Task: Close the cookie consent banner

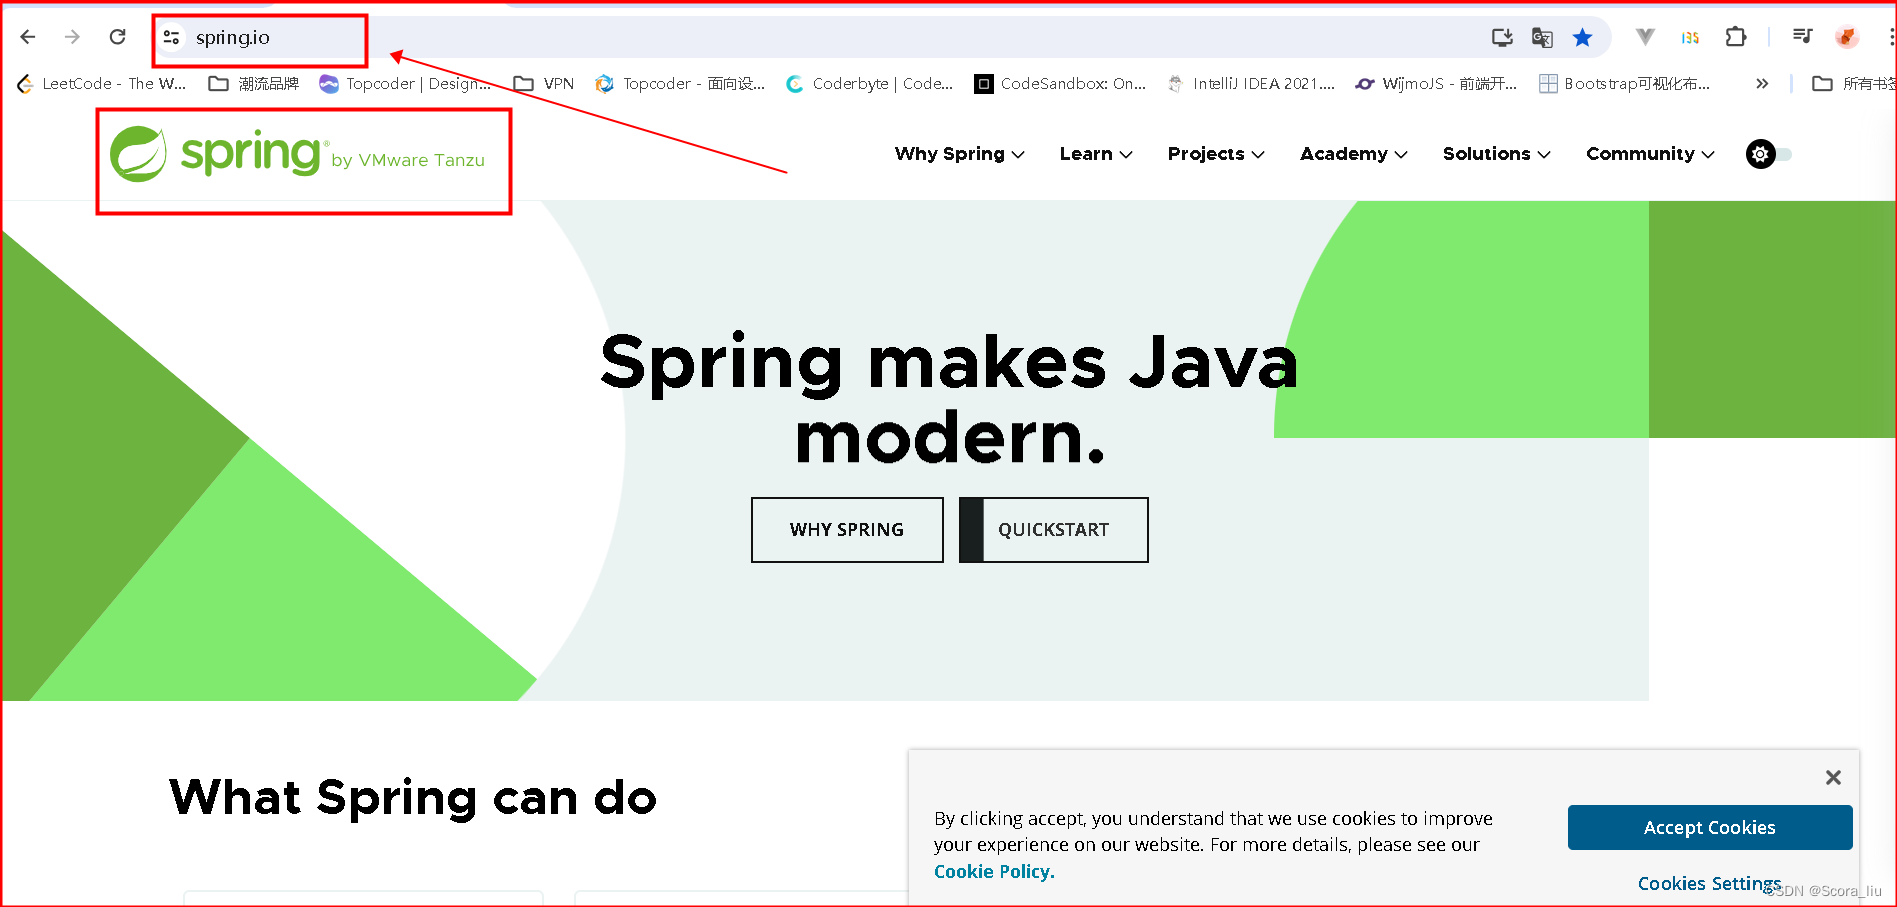Action: [1833, 777]
